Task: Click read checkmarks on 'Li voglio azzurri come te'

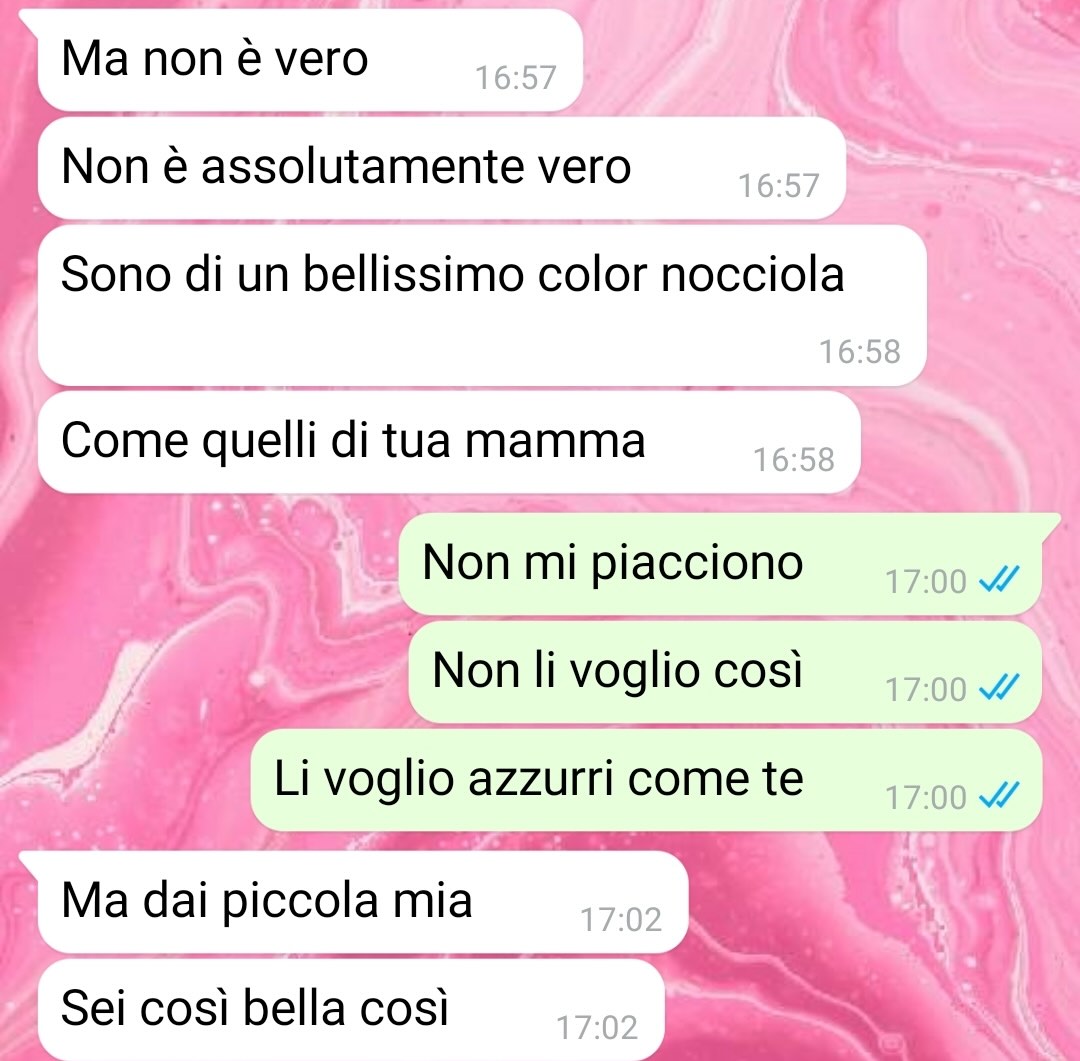Action: tap(999, 796)
